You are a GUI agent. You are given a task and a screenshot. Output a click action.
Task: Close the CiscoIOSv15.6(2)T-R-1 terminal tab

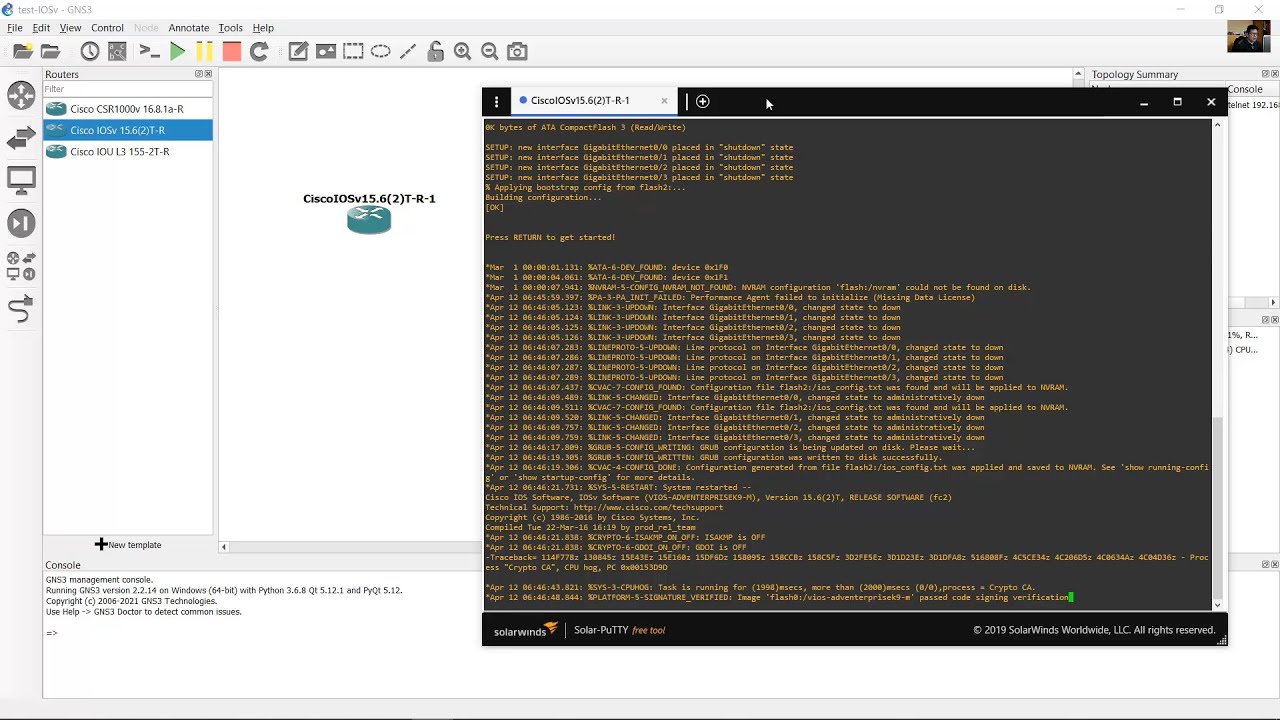coord(664,101)
